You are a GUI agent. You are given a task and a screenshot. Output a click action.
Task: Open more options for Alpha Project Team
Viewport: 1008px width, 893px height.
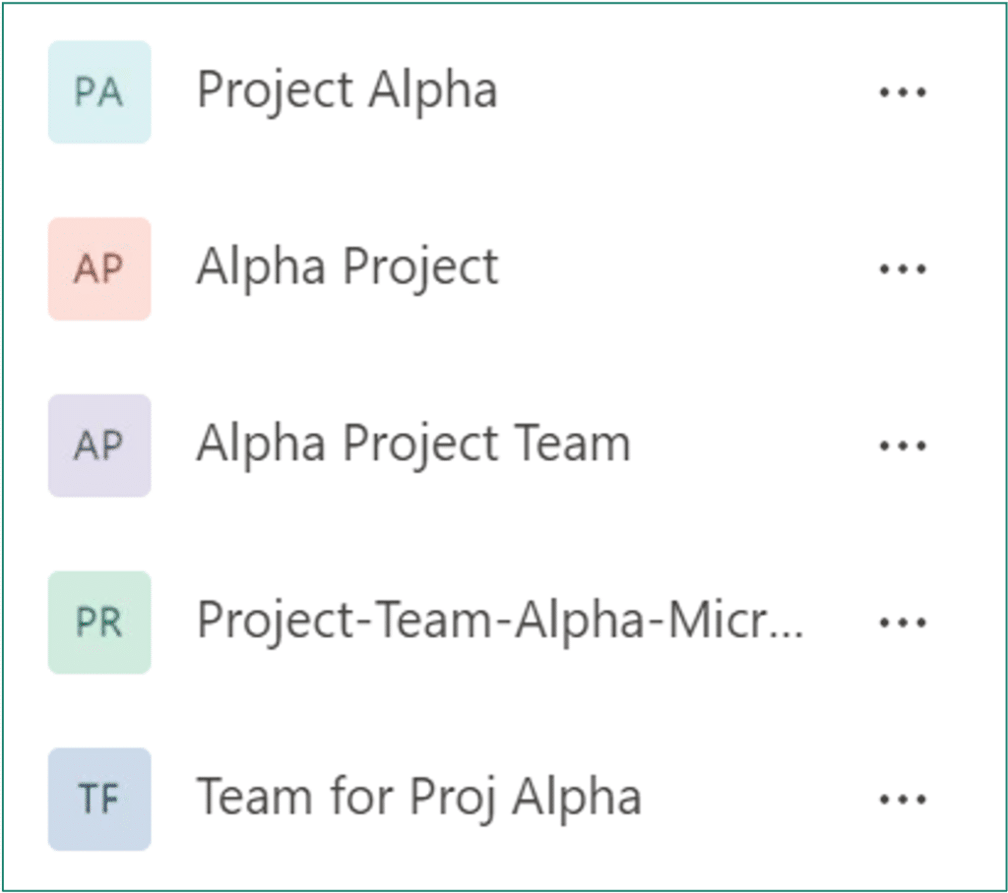coord(903,446)
